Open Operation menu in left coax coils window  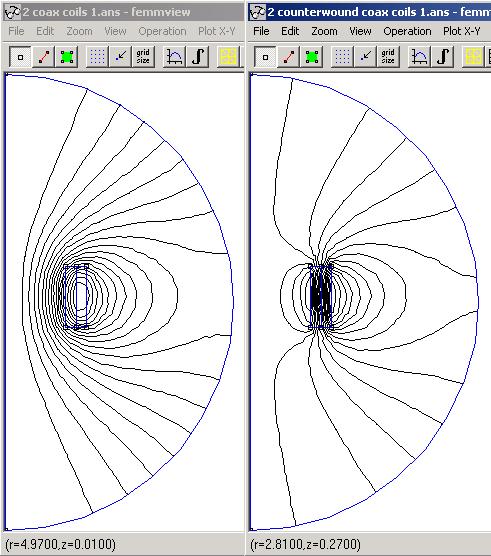point(162,31)
